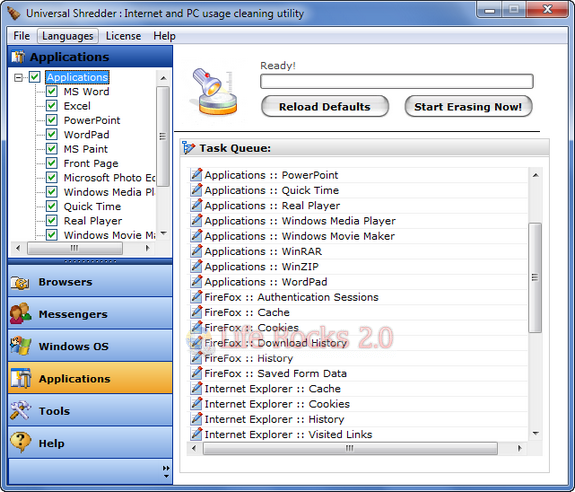Image resolution: width=575 pixels, height=492 pixels.
Task: Click tree panel scroll down arrow
Action: coord(164,233)
